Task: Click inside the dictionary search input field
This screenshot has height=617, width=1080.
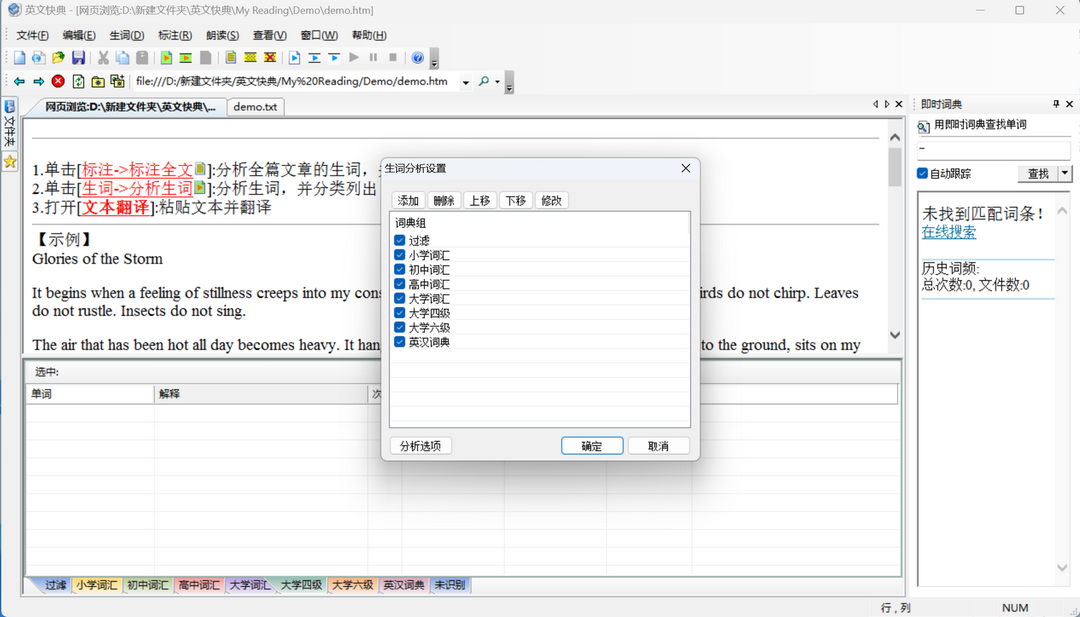Action: (x=990, y=150)
